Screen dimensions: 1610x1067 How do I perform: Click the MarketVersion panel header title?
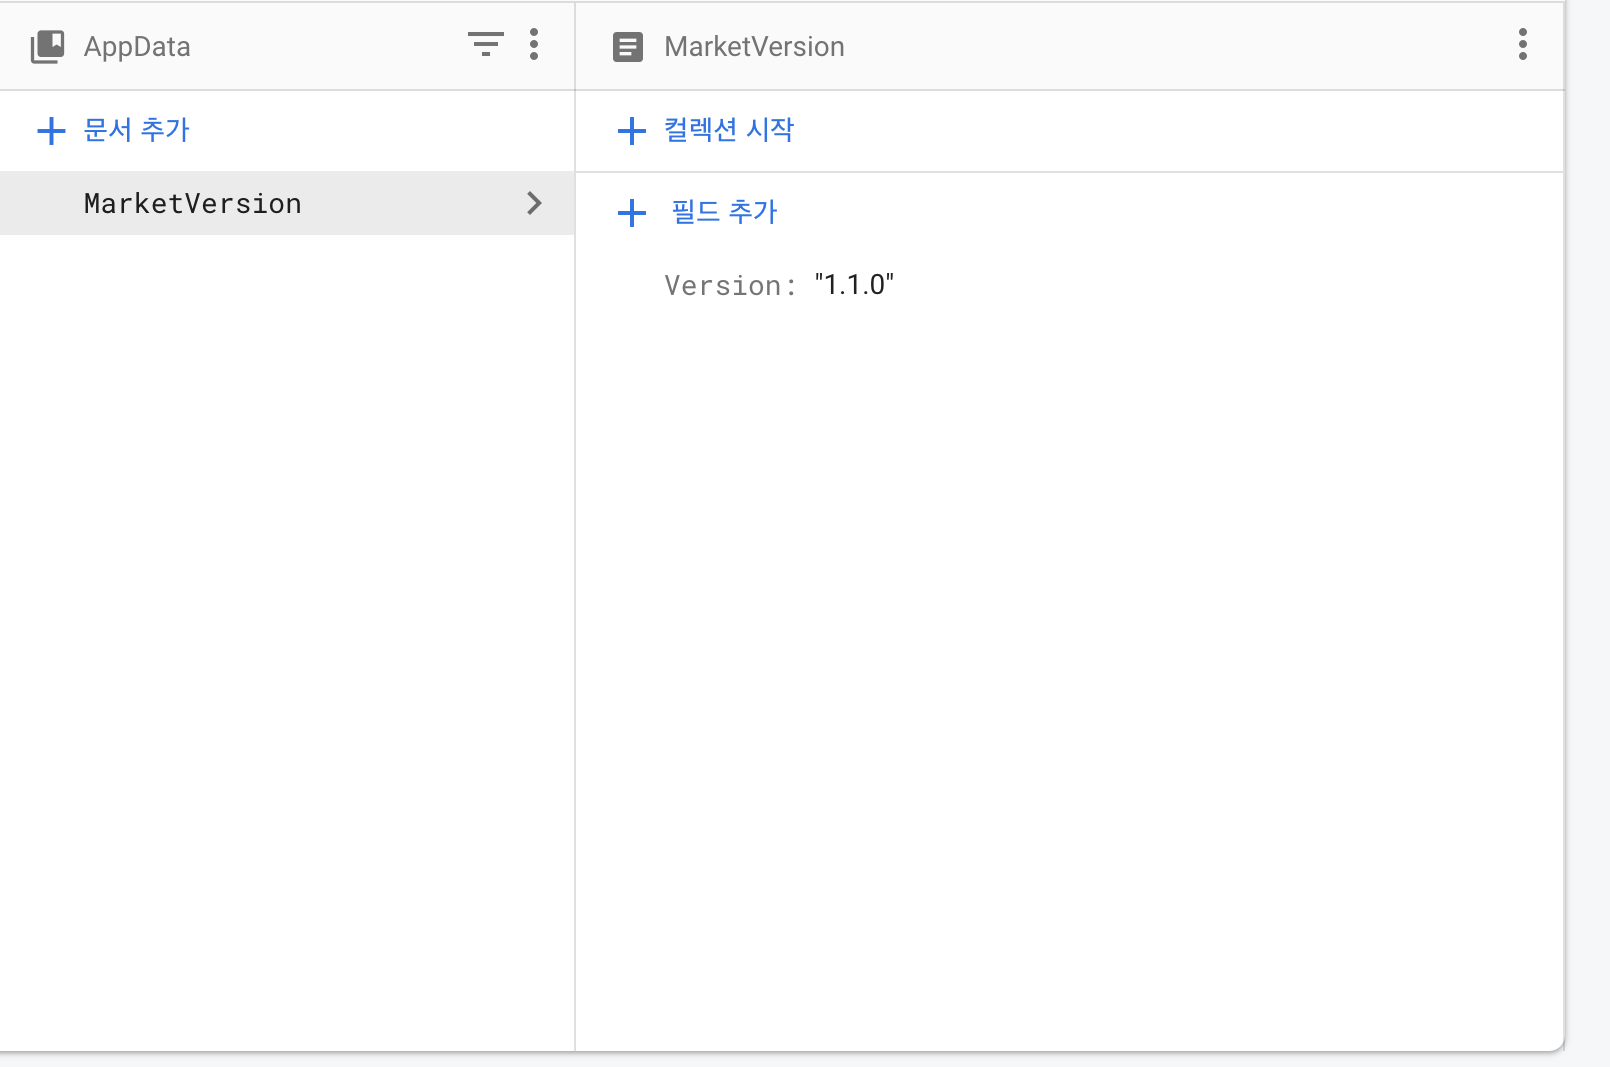[754, 46]
